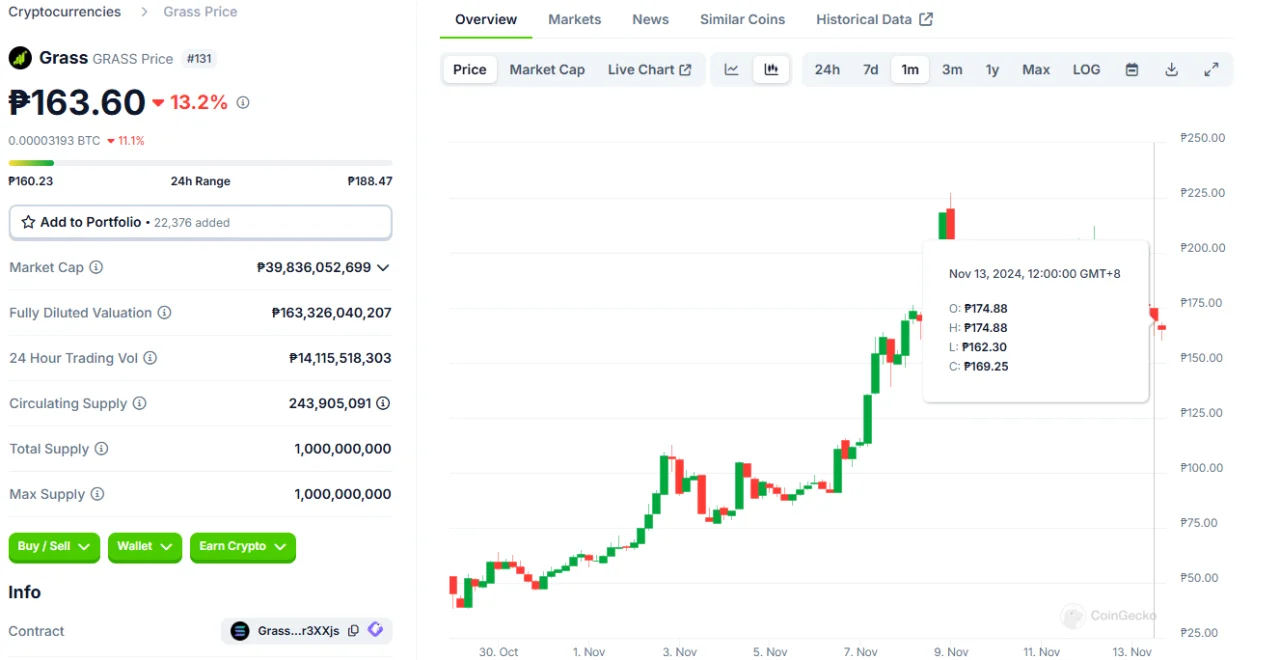Click the ₱163,326,040,207 valuation value
The width and height of the screenshot is (1280, 660).
[x=331, y=313]
